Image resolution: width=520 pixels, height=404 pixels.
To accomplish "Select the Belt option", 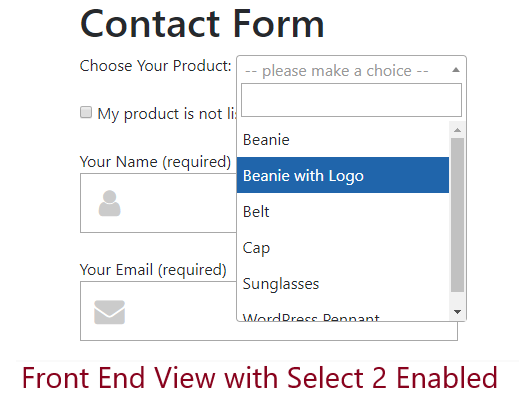I will click(x=343, y=211).
